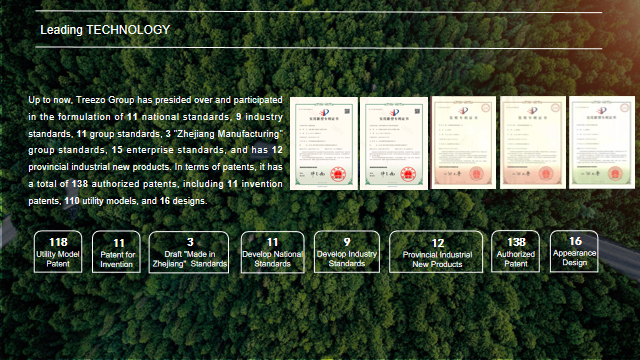Click the red seal on fifth certificate
The image size is (640, 360).
[615, 173]
